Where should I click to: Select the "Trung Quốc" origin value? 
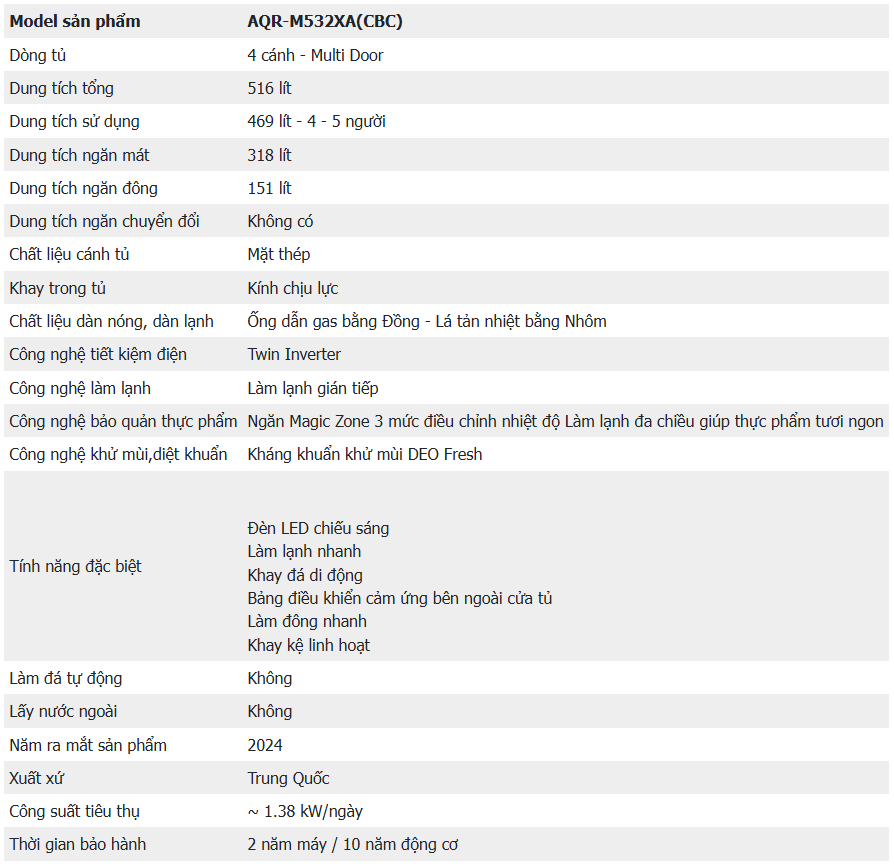pos(288,778)
